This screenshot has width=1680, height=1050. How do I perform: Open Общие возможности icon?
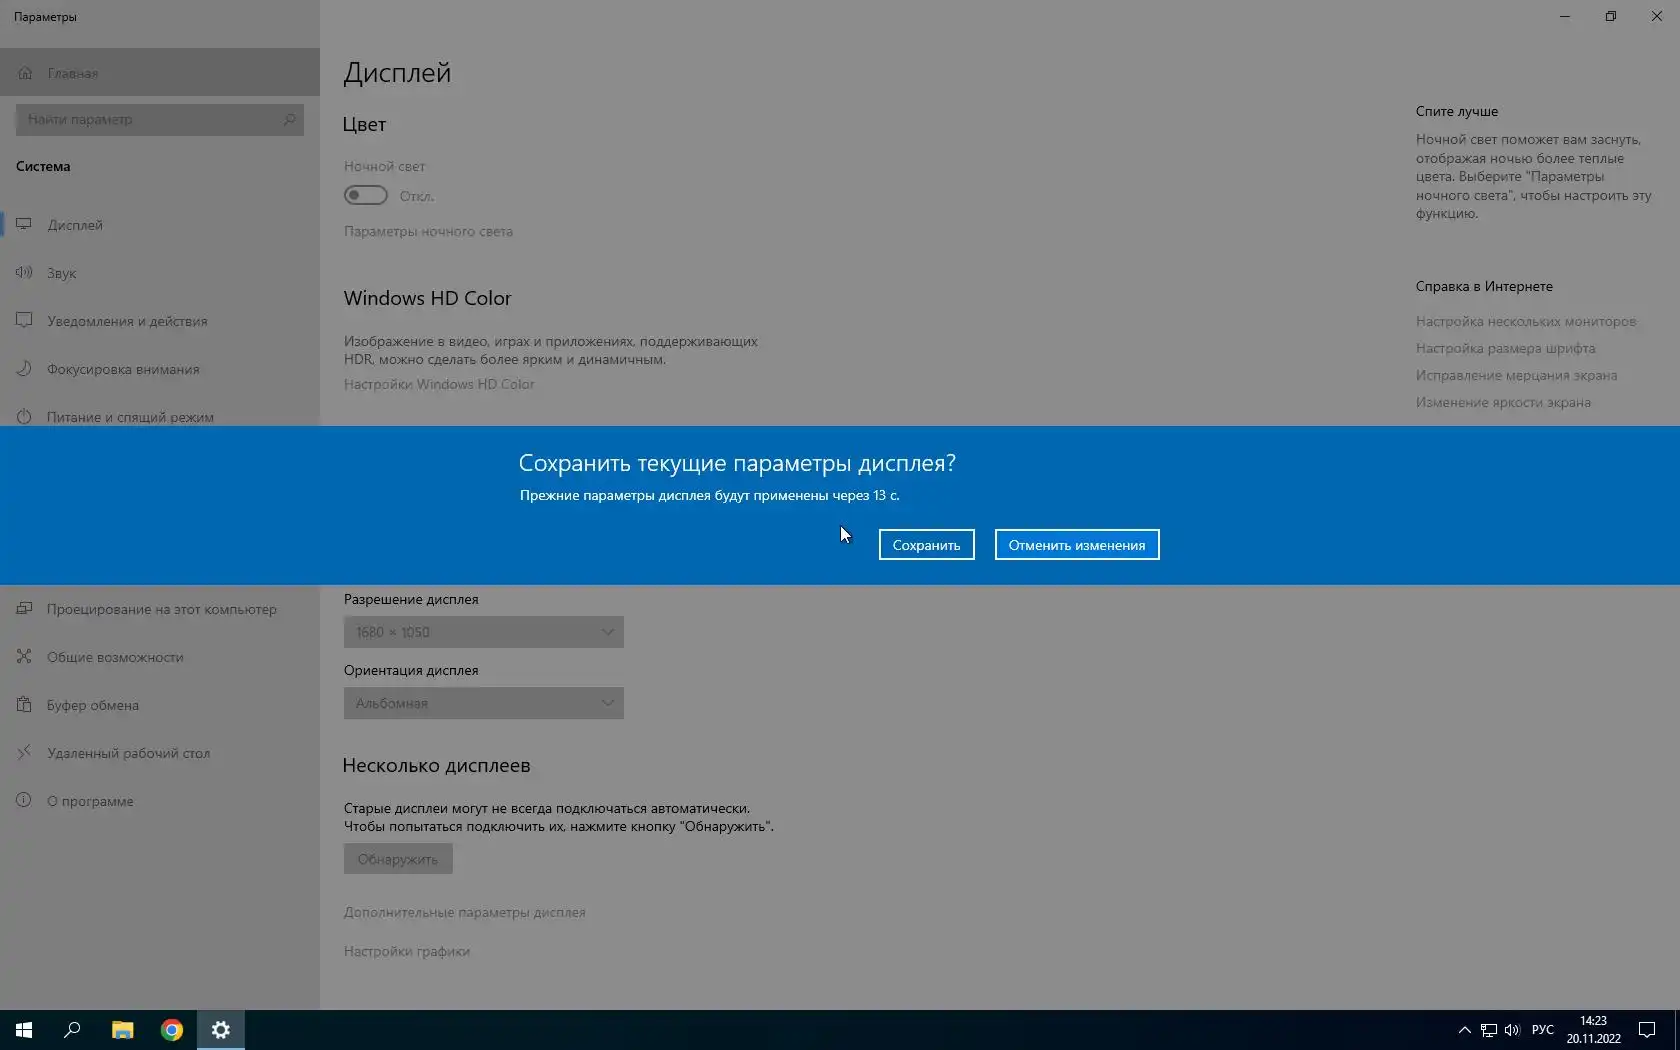[25, 656]
